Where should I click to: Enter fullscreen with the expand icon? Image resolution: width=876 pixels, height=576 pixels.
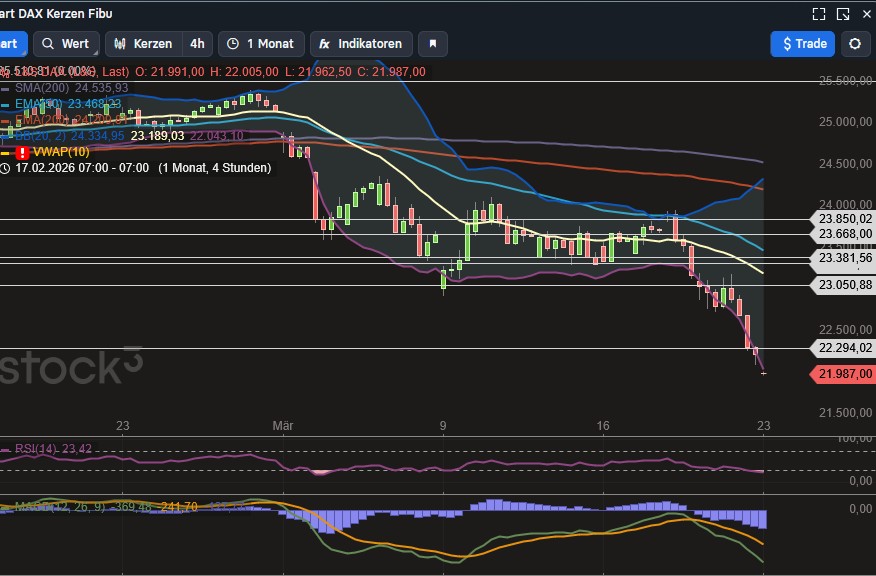click(819, 14)
